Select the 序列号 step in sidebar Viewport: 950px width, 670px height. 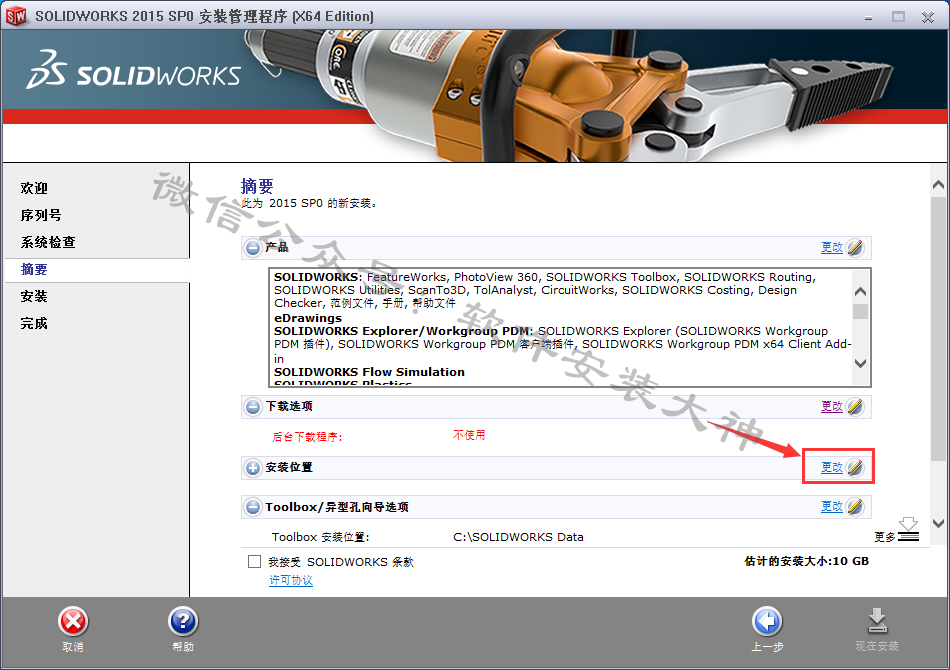click(x=41, y=215)
